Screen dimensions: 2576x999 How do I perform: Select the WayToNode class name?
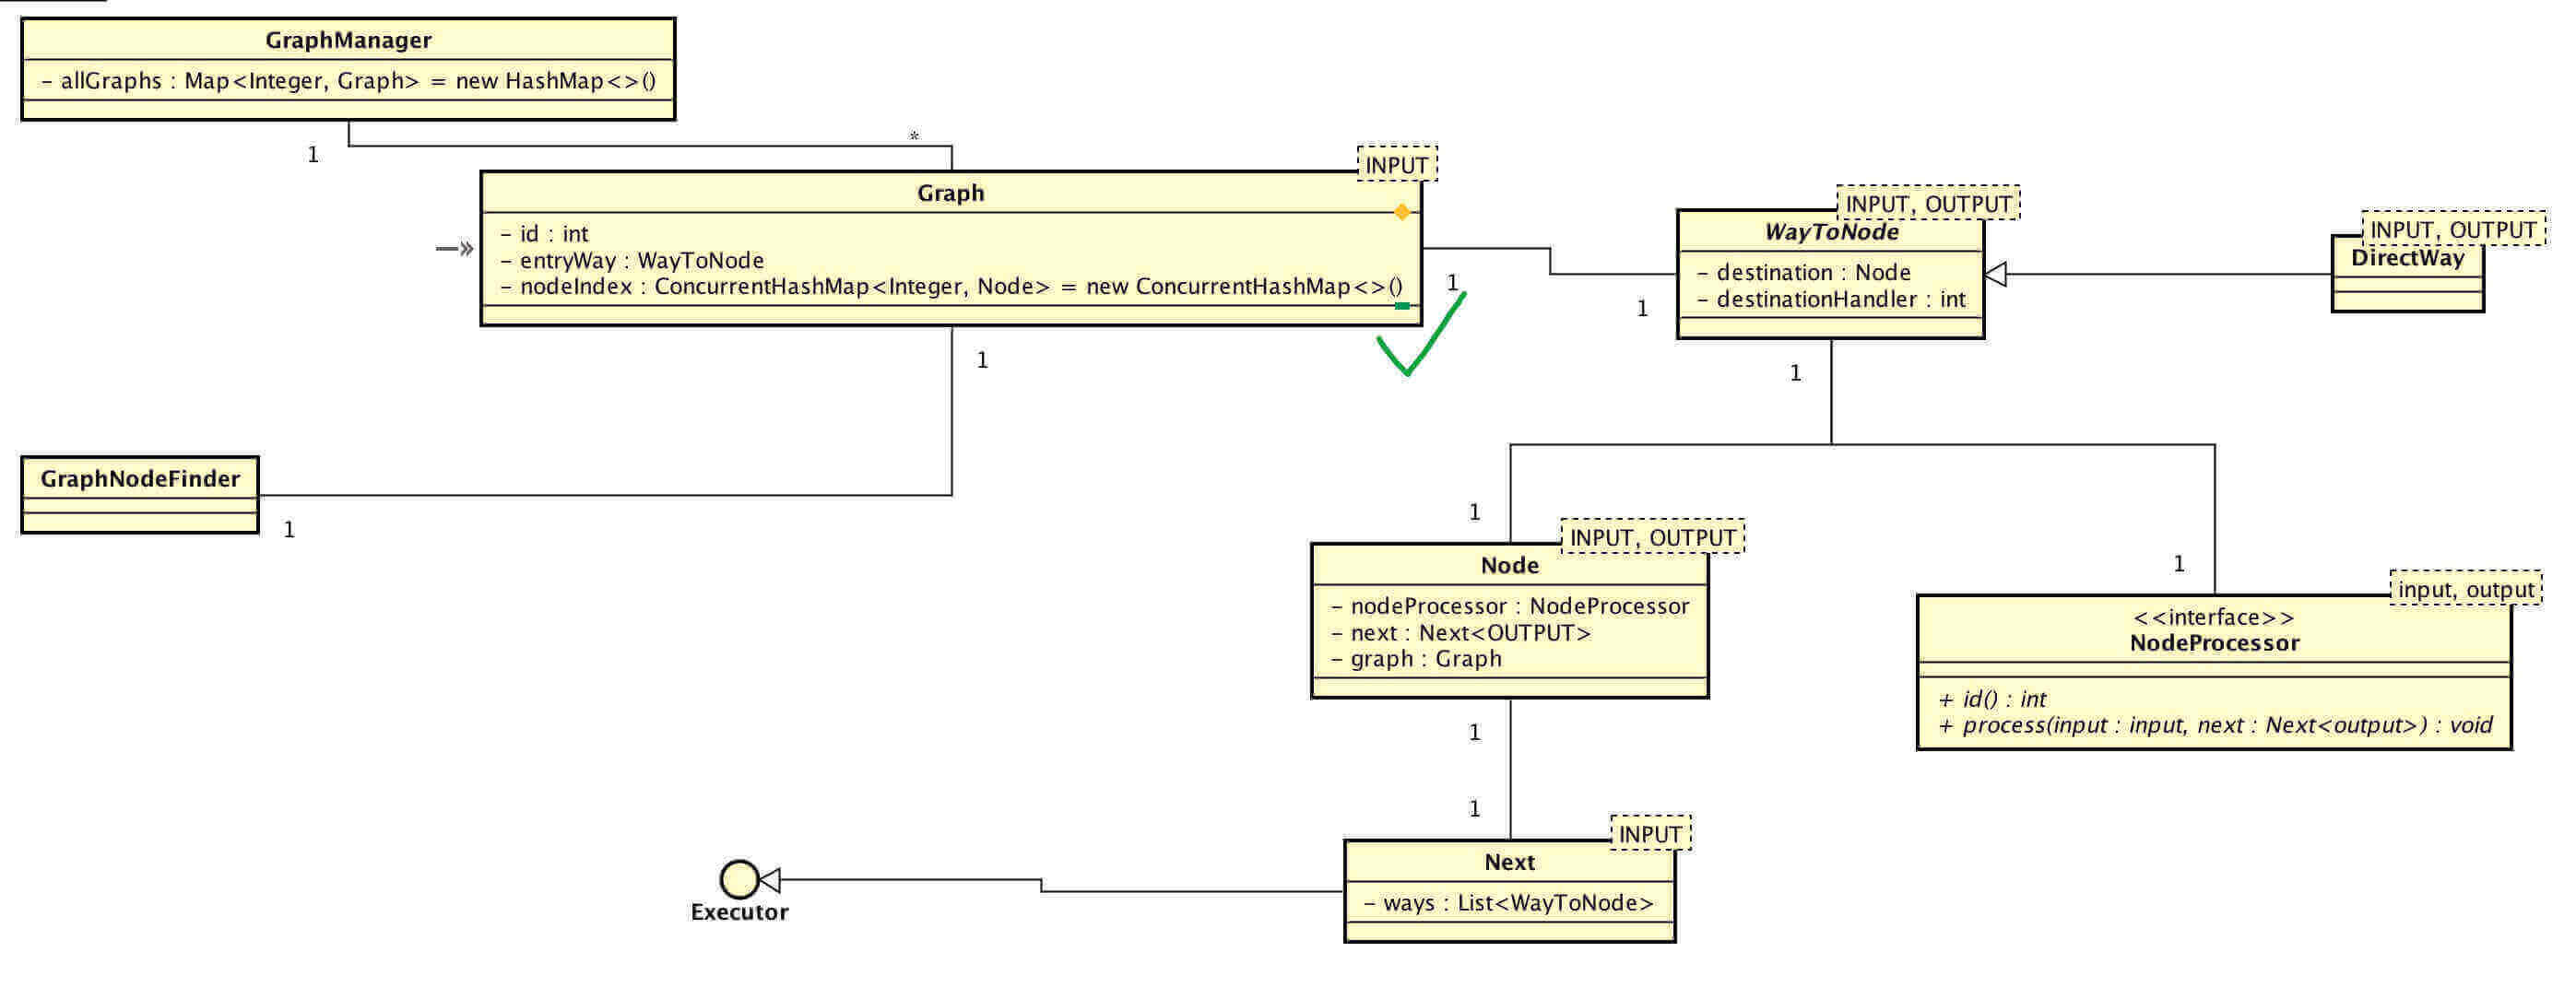pos(1831,232)
